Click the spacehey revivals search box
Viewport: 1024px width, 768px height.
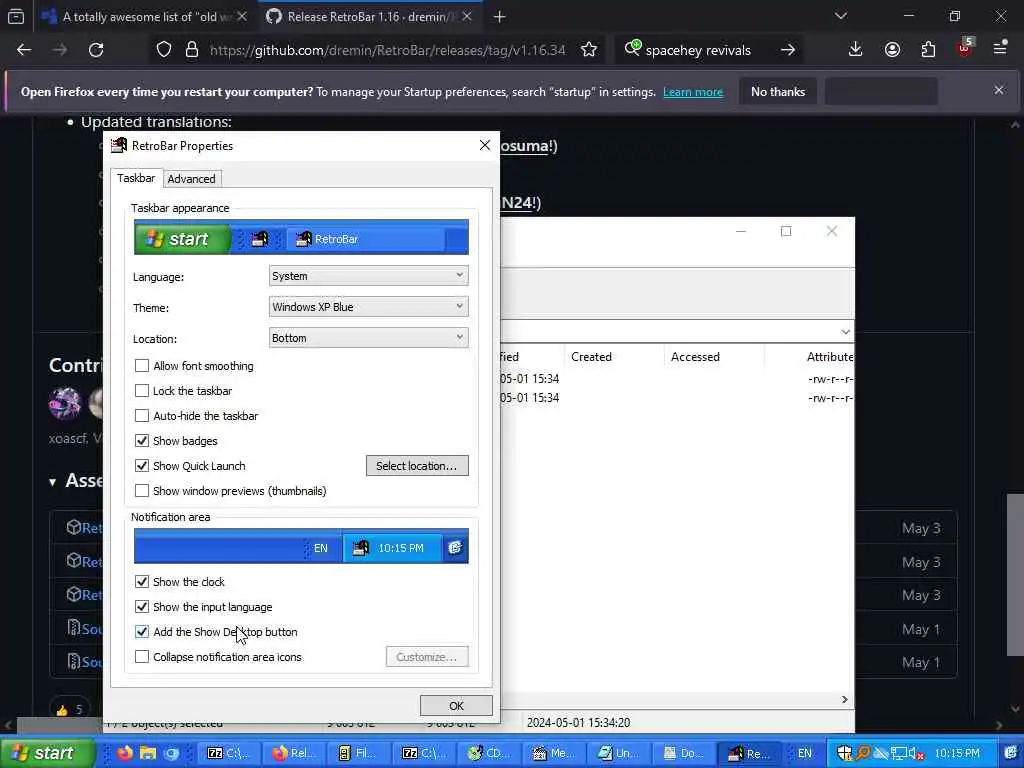coord(697,50)
